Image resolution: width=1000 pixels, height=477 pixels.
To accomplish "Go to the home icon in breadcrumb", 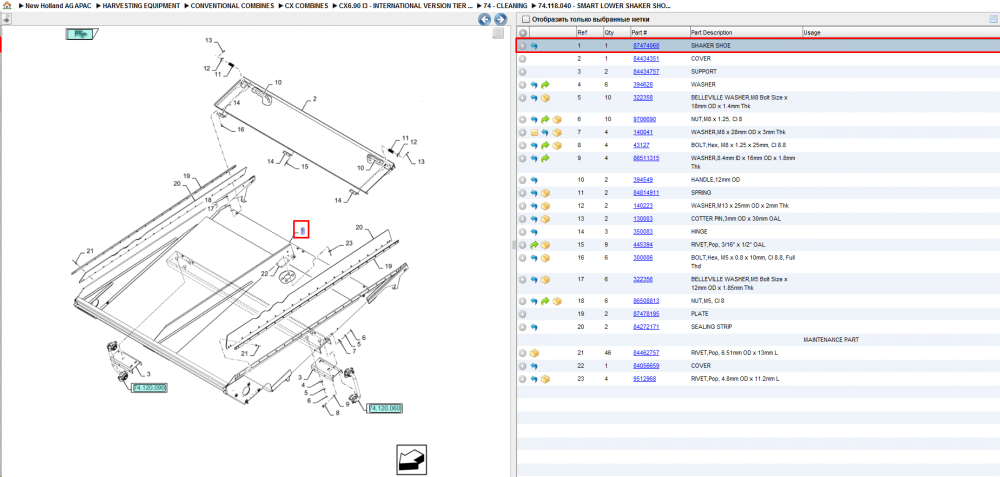I will [7, 5].
